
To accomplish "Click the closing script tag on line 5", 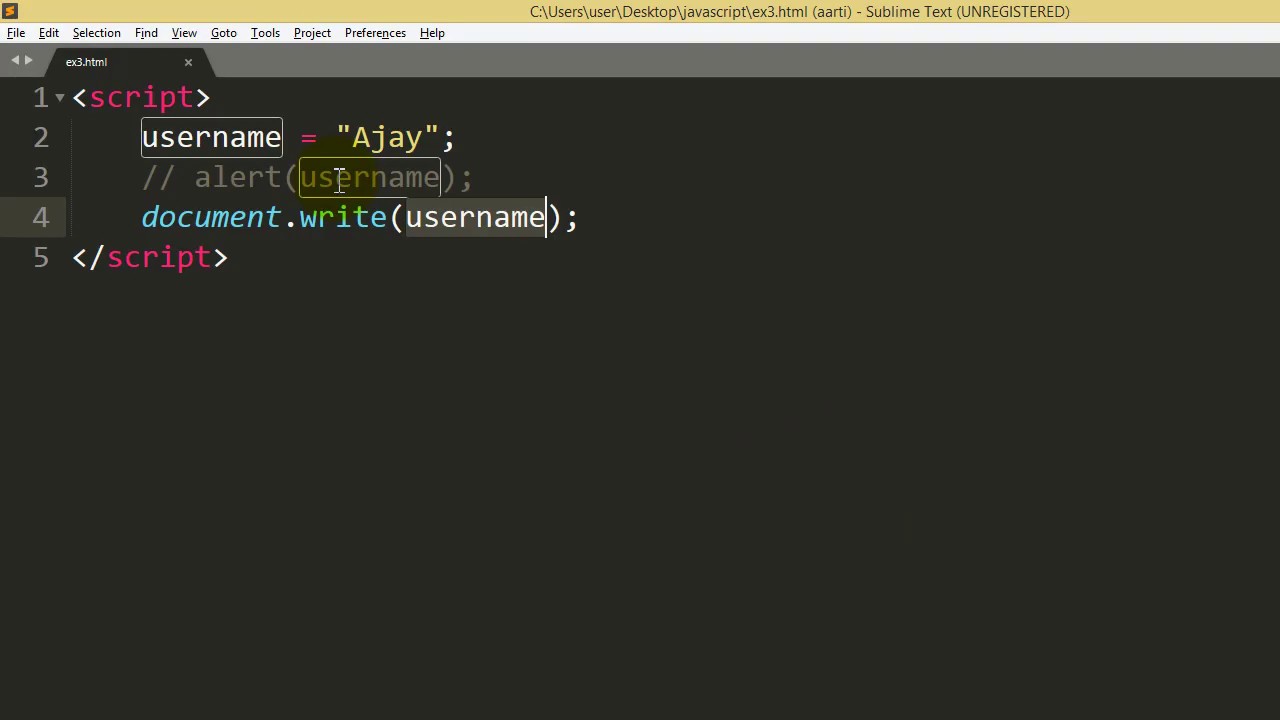I will tap(150, 257).
